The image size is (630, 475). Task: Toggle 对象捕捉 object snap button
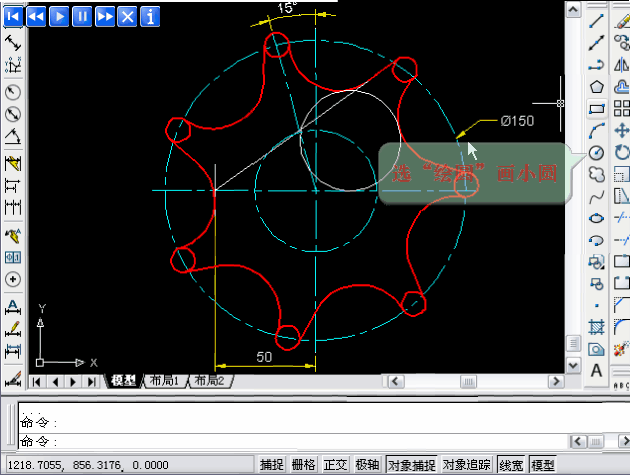[x=411, y=465]
